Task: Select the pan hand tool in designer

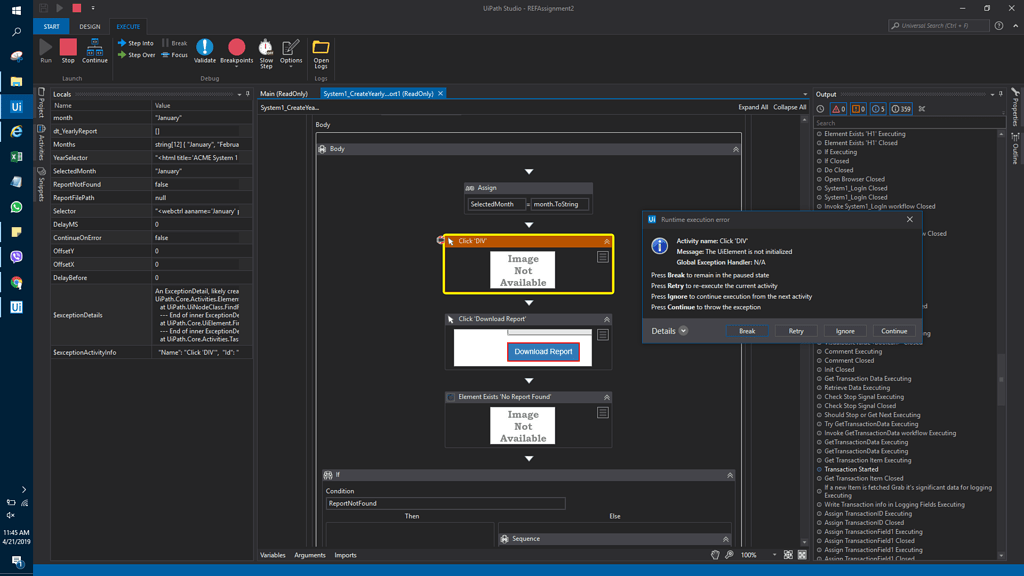Action: [x=715, y=555]
